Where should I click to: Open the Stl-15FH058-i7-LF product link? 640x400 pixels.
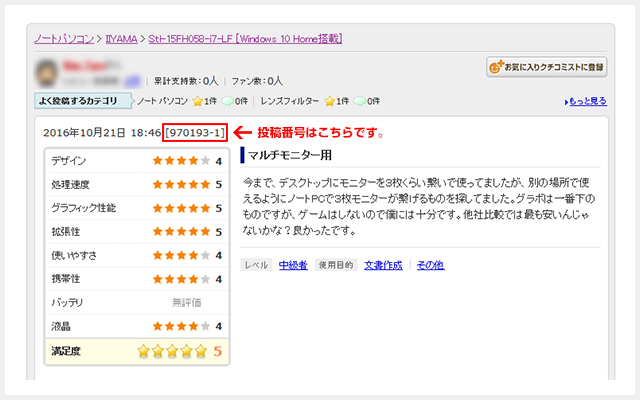(x=245, y=39)
